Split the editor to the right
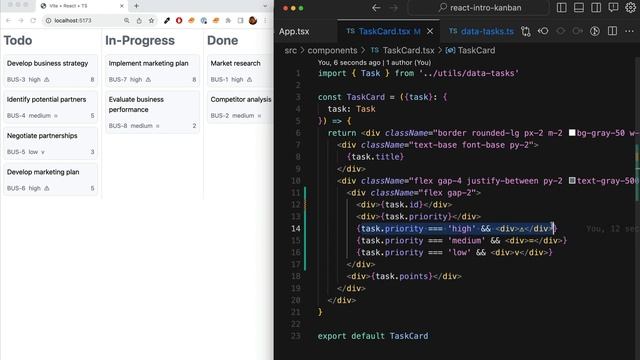Screen dimensions: 640x360 tap(612, 31)
